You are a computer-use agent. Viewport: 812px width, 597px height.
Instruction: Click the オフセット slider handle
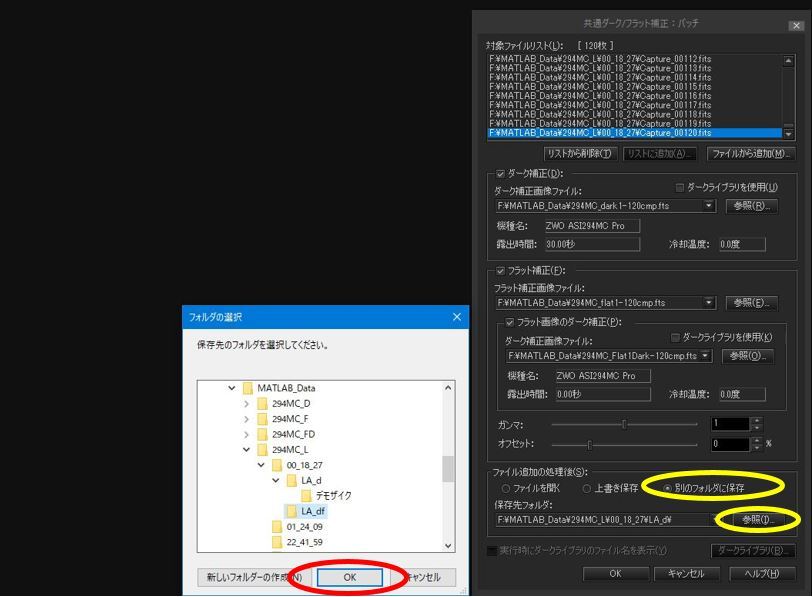pos(589,444)
